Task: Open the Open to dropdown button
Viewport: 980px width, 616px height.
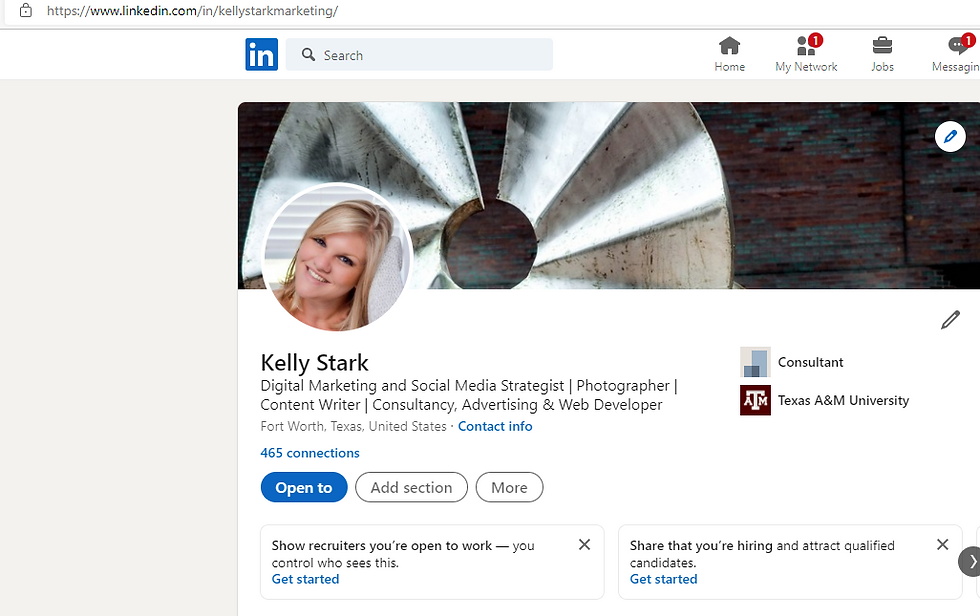Action: (304, 487)
